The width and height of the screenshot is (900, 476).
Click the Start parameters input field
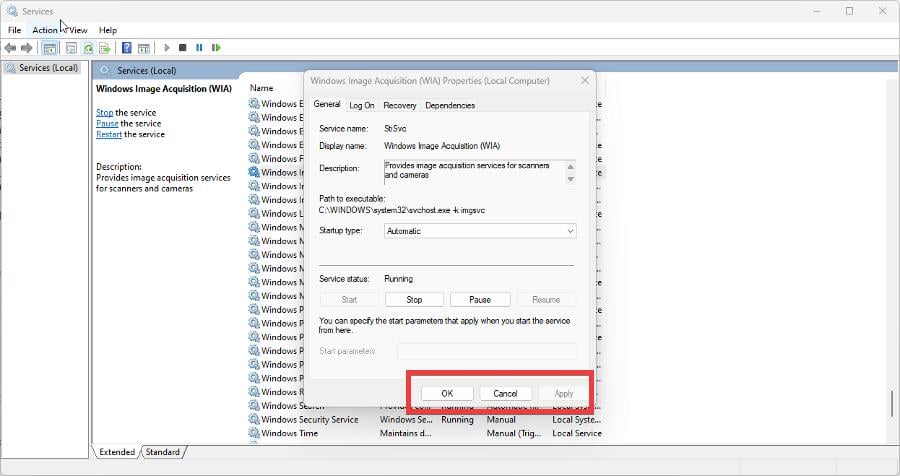(x=487, y=351)
